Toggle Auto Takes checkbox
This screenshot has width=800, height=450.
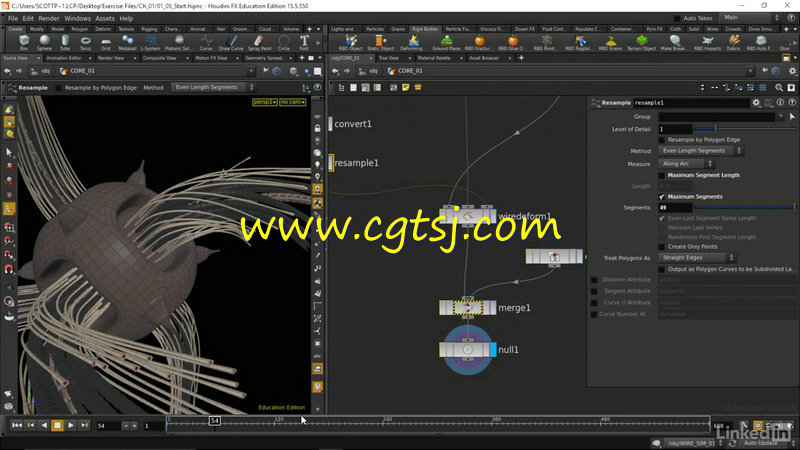(677, 18)
